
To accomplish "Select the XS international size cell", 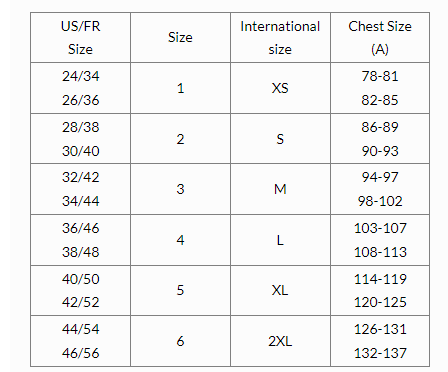I will pyautogui.click(x=280, y=88).
